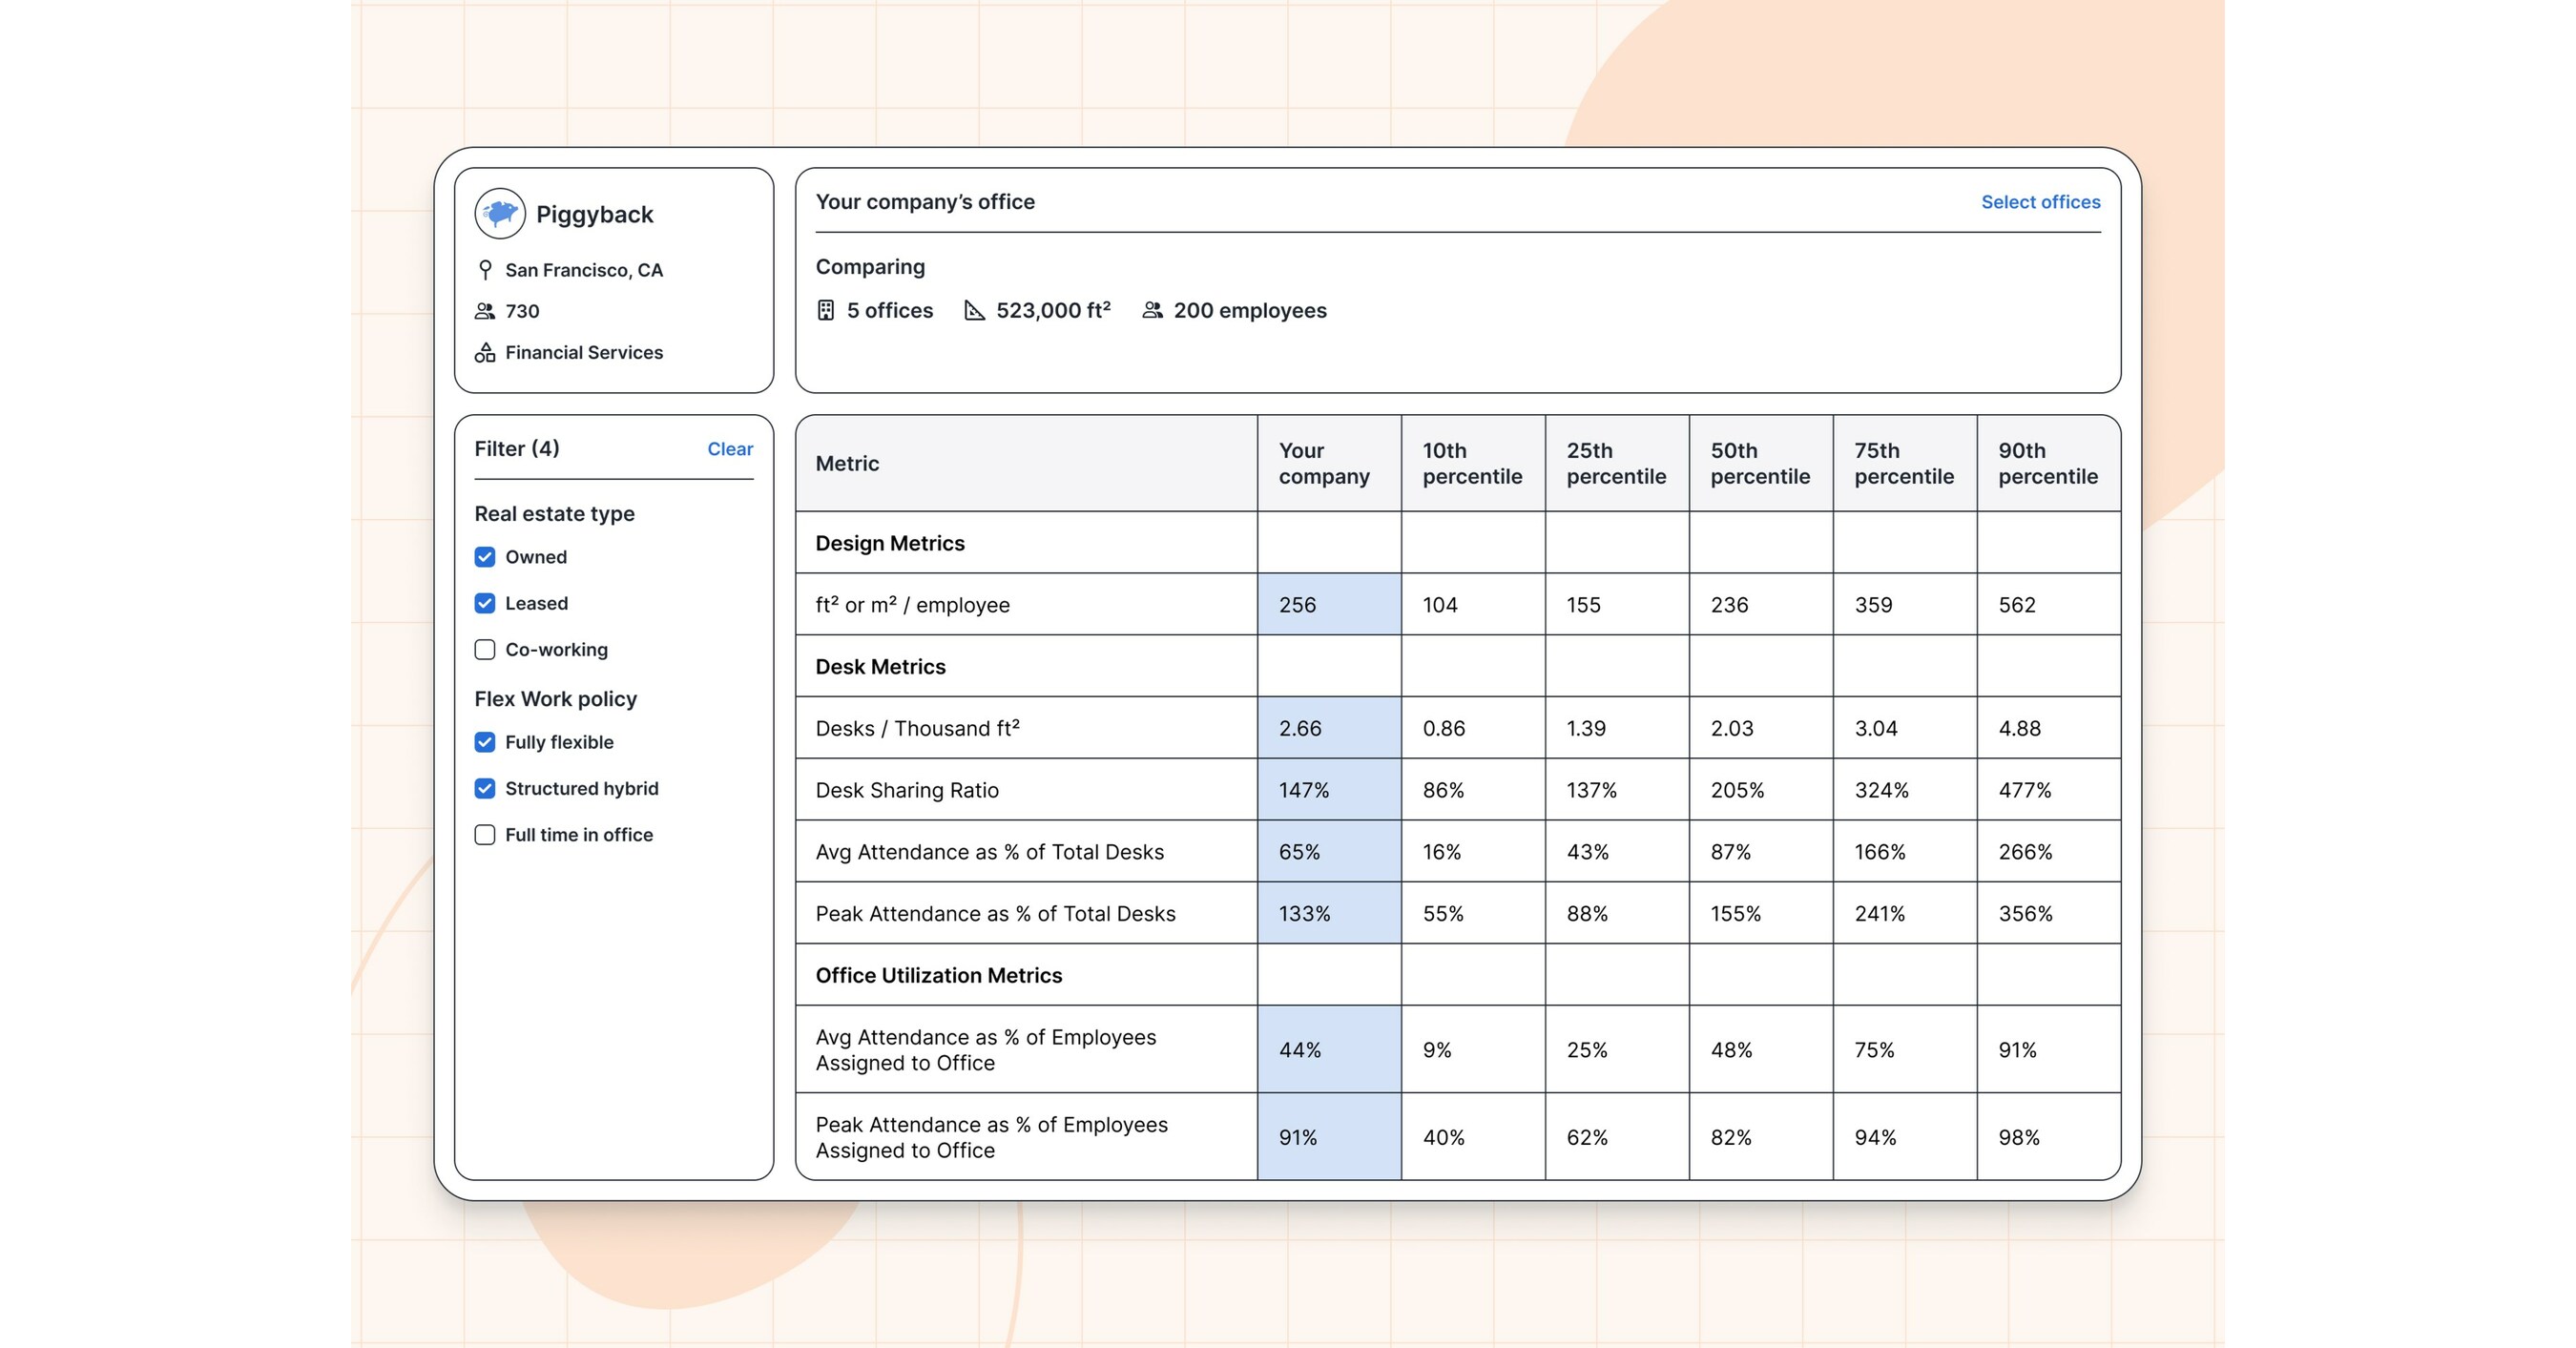Open the Select offices panel
Viewport: 2576px width, 1348px height.
[x=2040, y=201]
